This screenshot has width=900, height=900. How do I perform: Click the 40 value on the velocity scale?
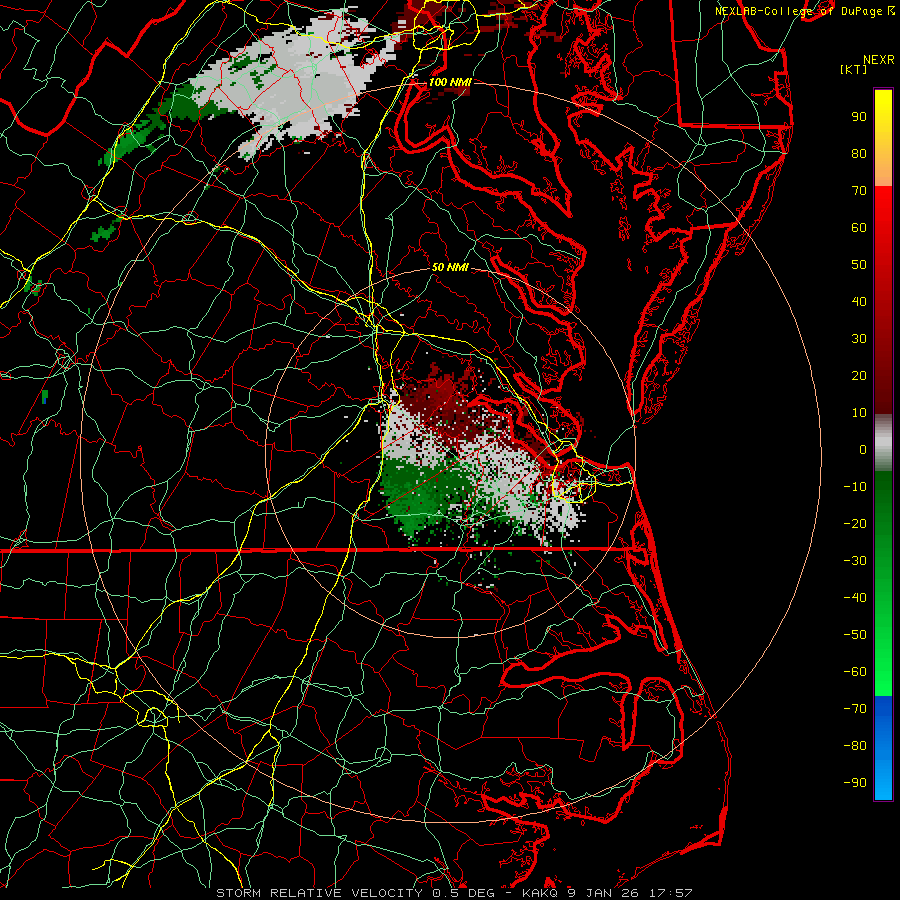click(859, 302)
